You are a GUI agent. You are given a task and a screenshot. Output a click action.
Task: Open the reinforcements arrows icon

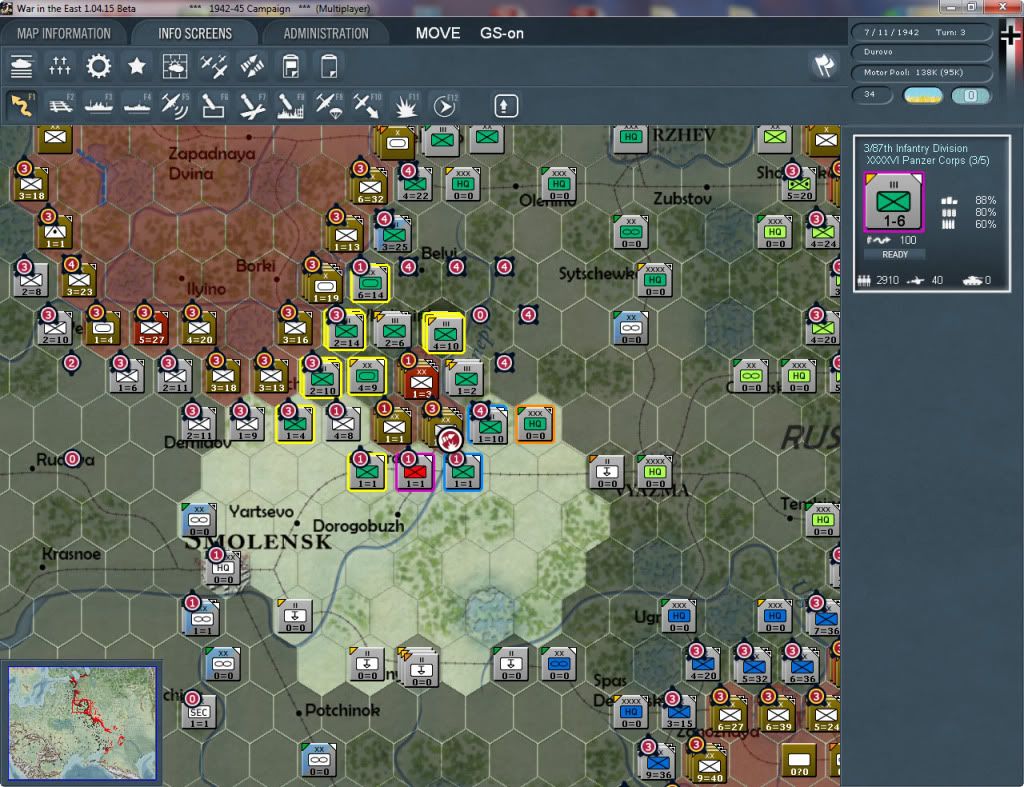[252, 67]
